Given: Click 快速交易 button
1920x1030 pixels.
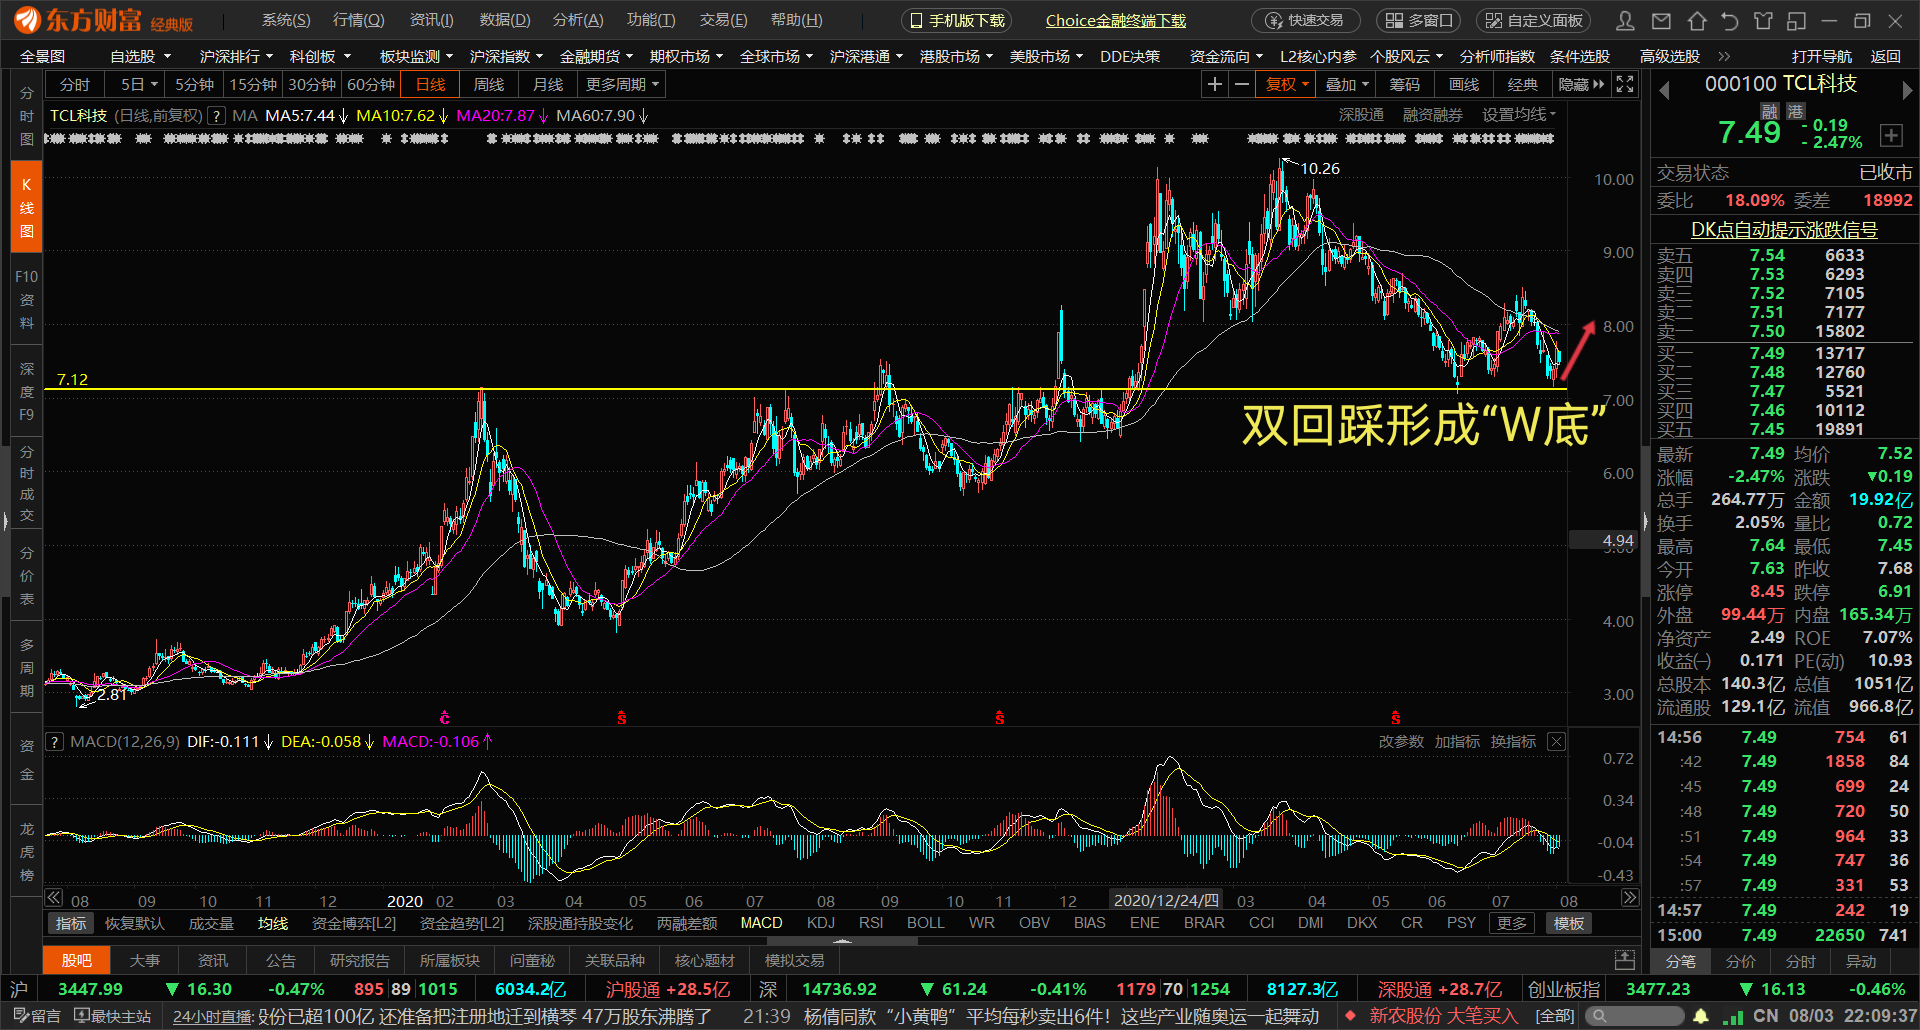Looking at the screenshot, I should pos(1305,20).
